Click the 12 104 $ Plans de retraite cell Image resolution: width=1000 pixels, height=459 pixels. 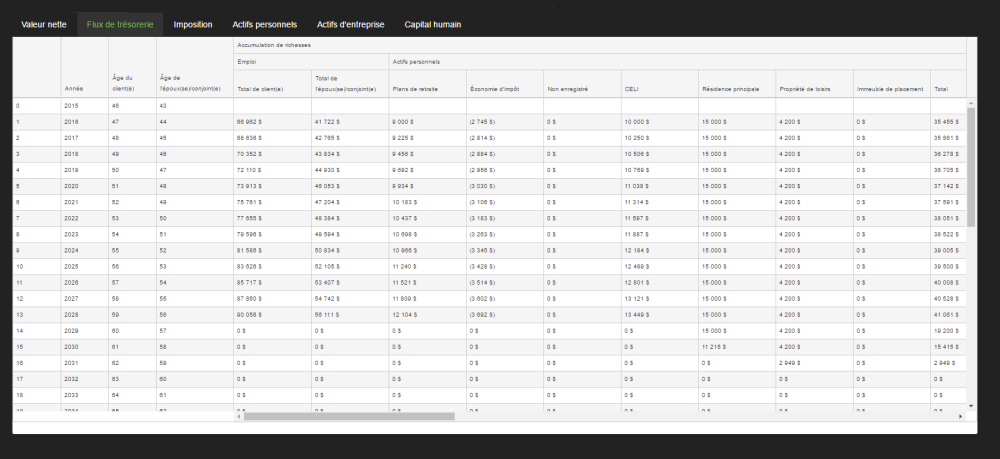pyautogui.click(x=428, y=315)
